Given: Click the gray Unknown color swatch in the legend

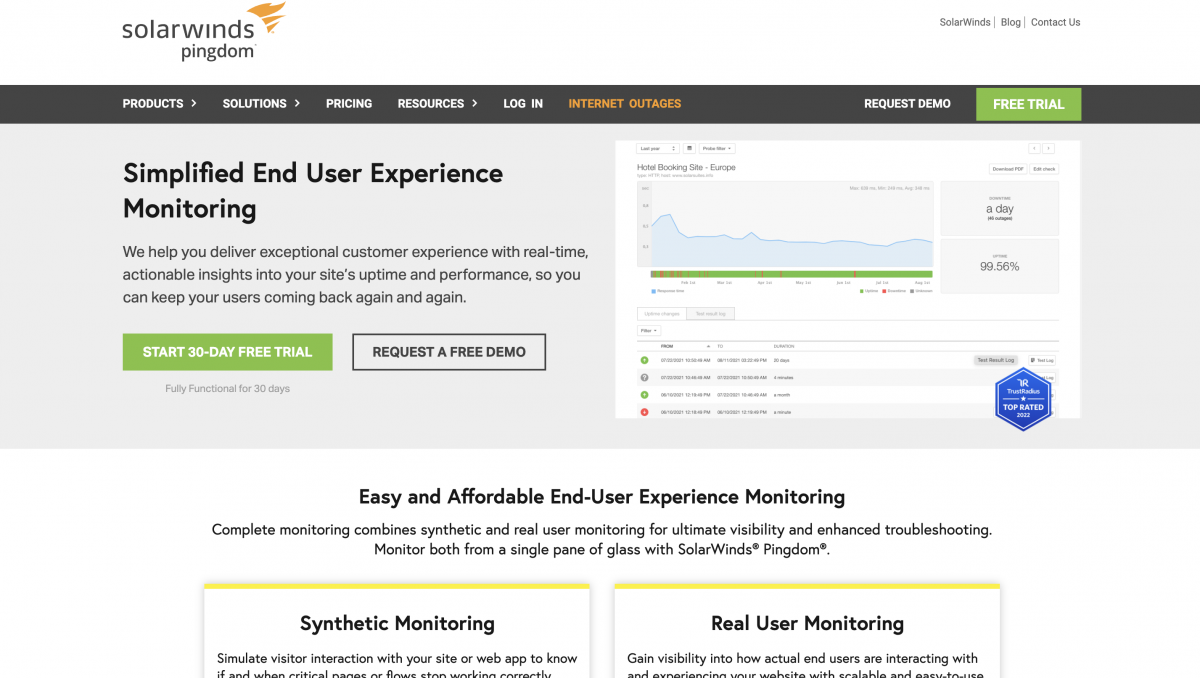Looking at the screenshot, I should 911,291.
